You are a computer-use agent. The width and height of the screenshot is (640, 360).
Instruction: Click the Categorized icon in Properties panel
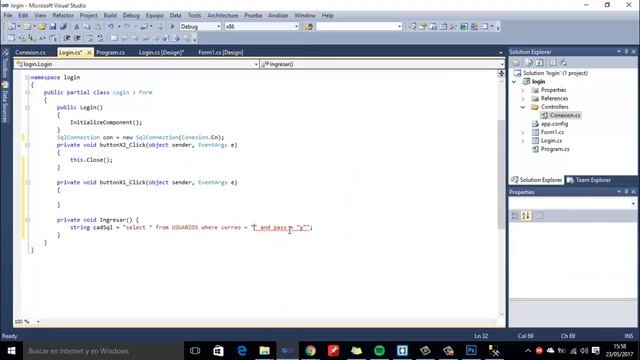(515, 216)
